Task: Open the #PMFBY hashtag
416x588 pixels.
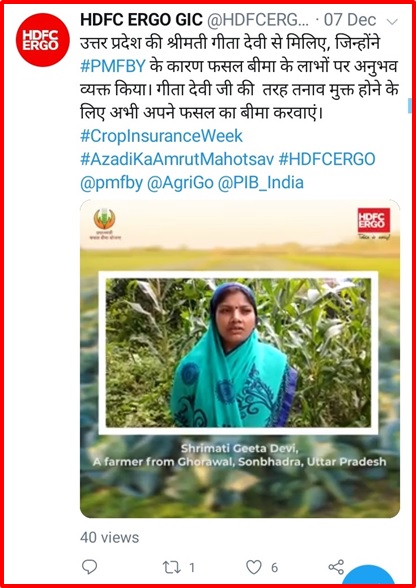Action: point(113,66)
